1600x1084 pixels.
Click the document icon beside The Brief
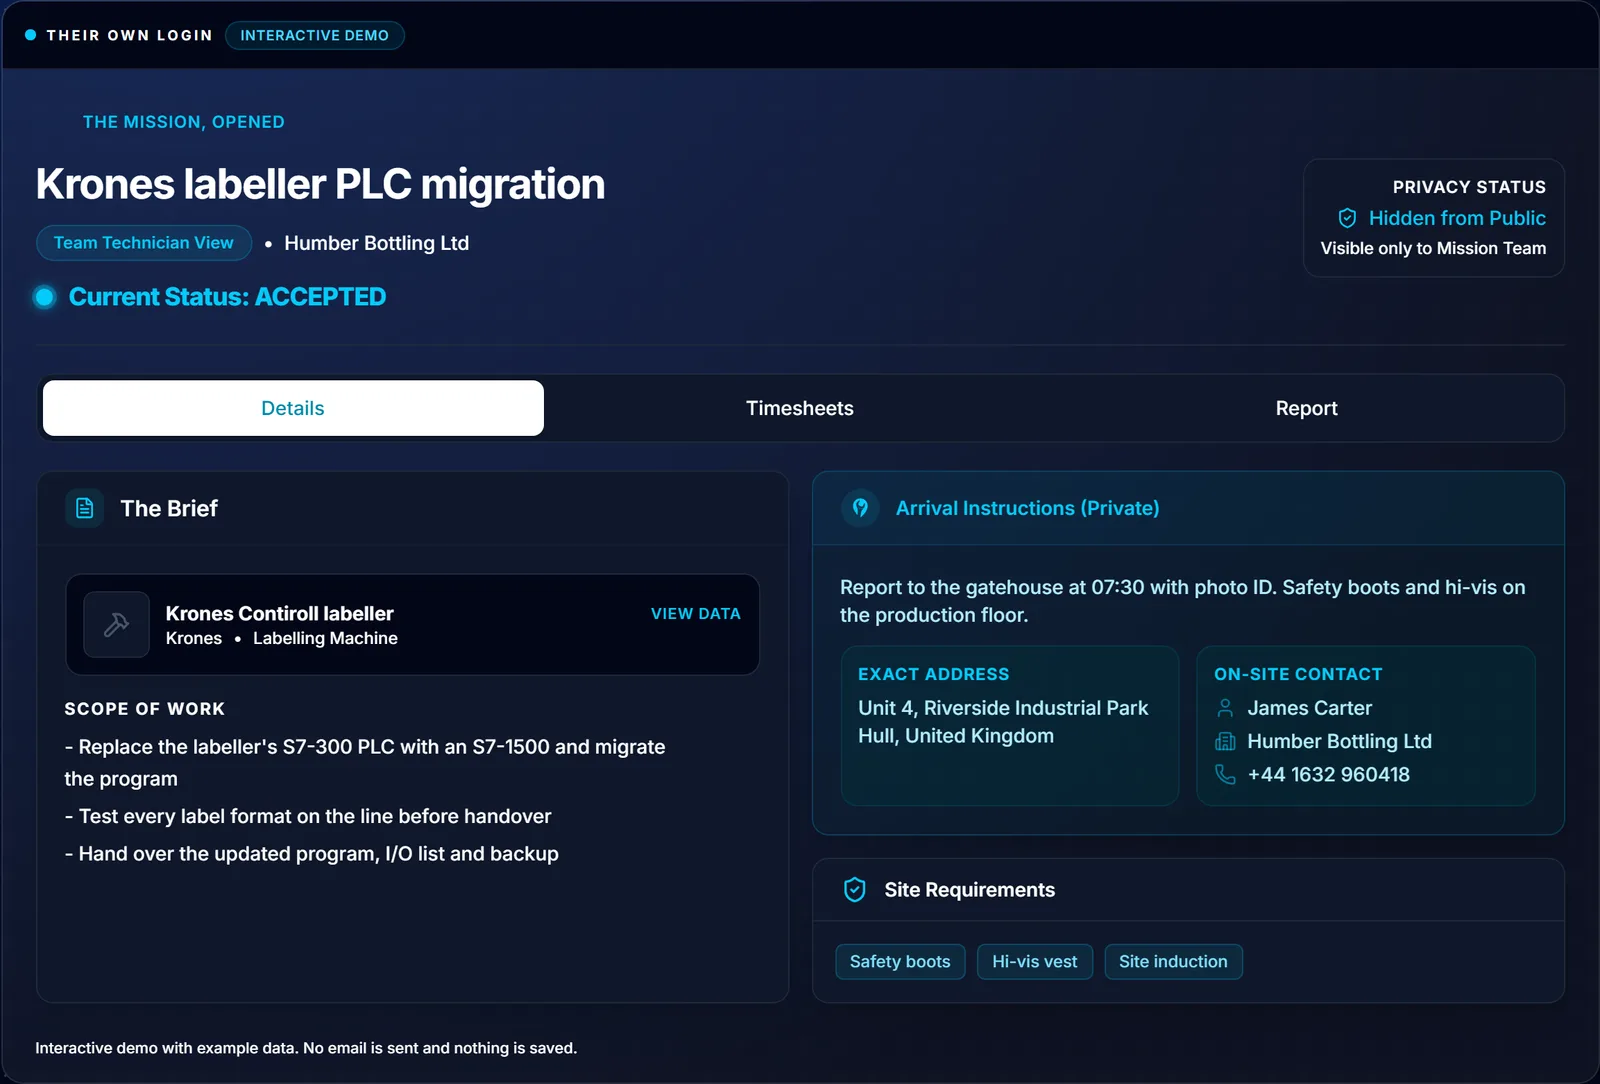click(x=85, y=508)
